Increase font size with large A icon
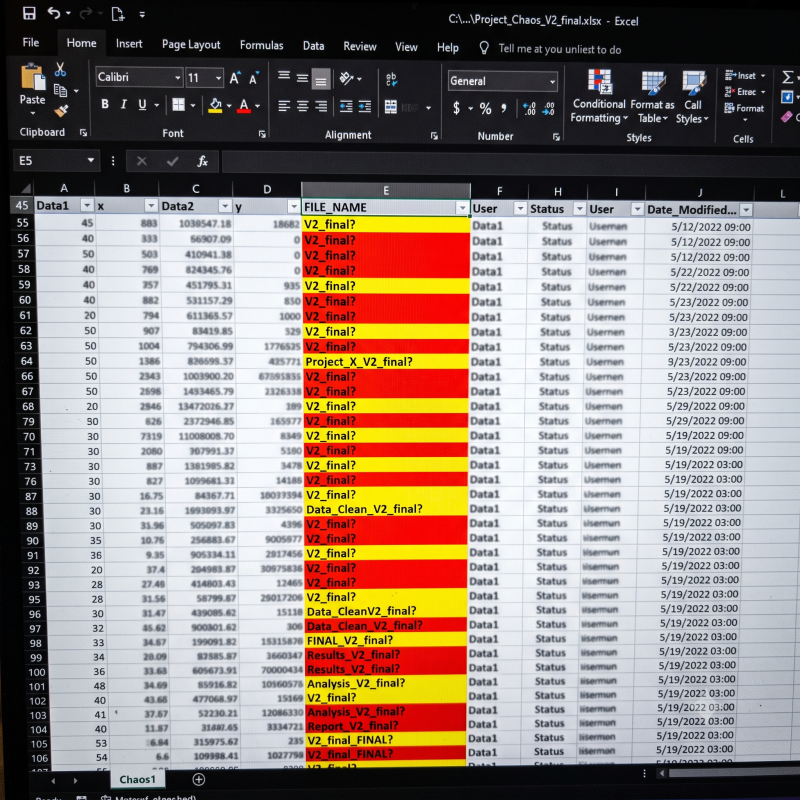 click(x=235, y=78)
